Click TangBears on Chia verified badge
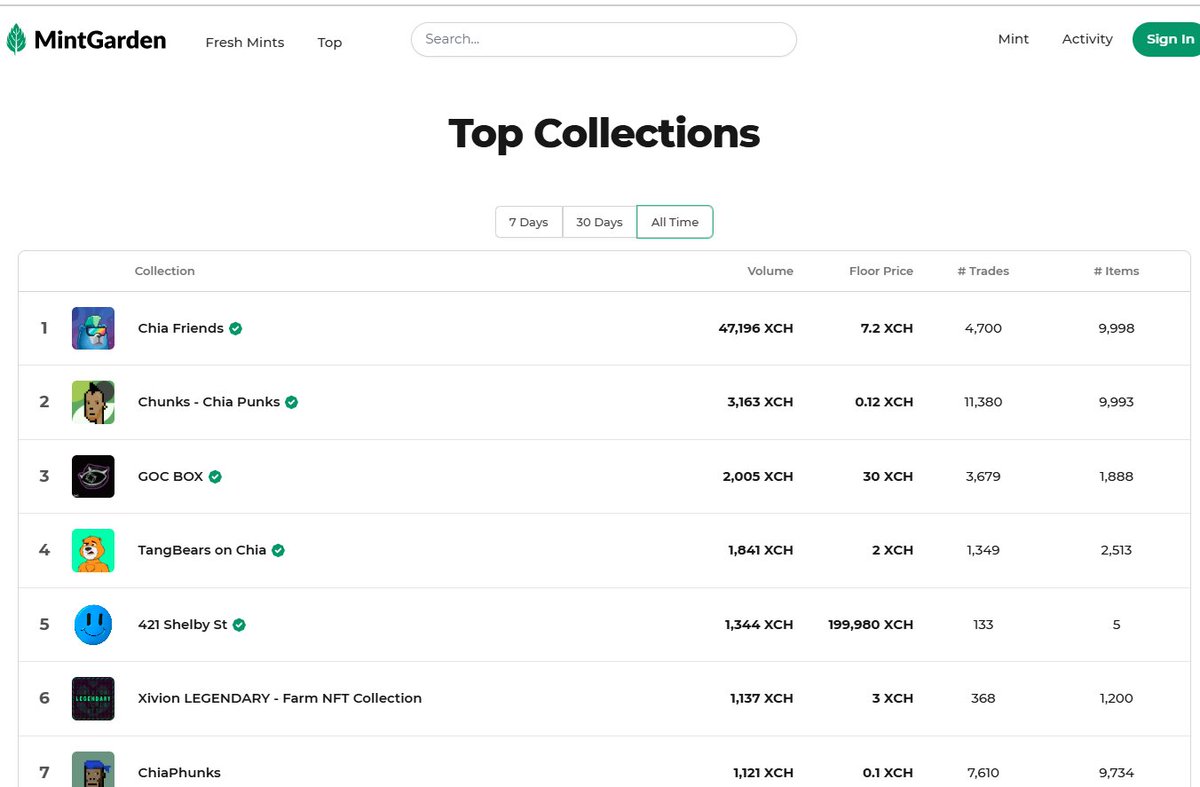 [278, 550]
